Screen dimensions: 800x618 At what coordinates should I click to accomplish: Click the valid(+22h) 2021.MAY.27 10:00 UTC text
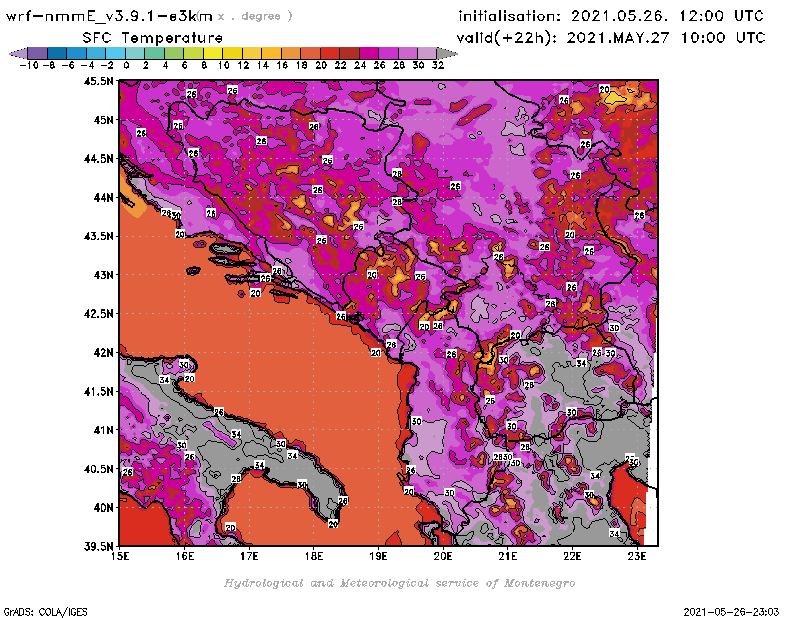[611, 38]
